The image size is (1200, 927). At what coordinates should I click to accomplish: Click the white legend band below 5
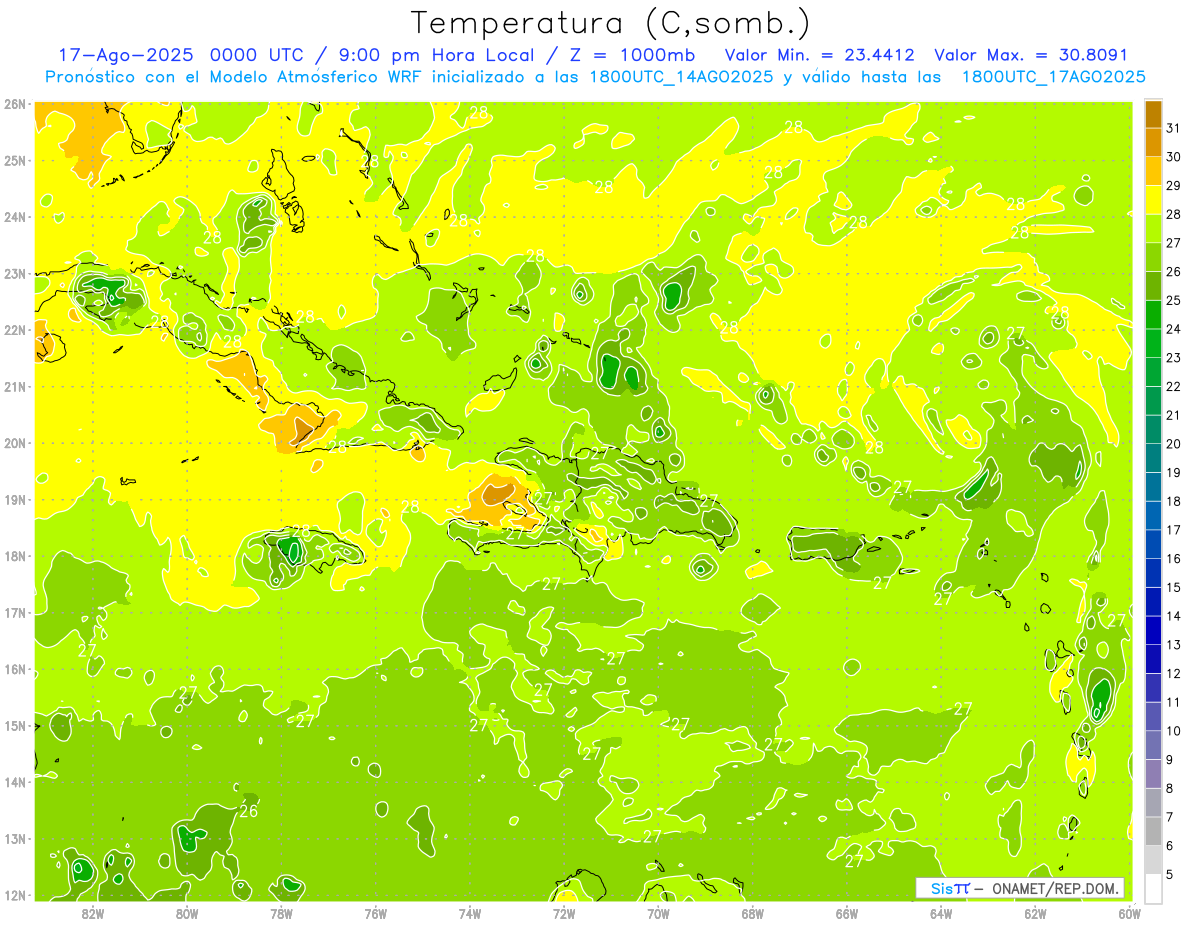click(1153, 888)
